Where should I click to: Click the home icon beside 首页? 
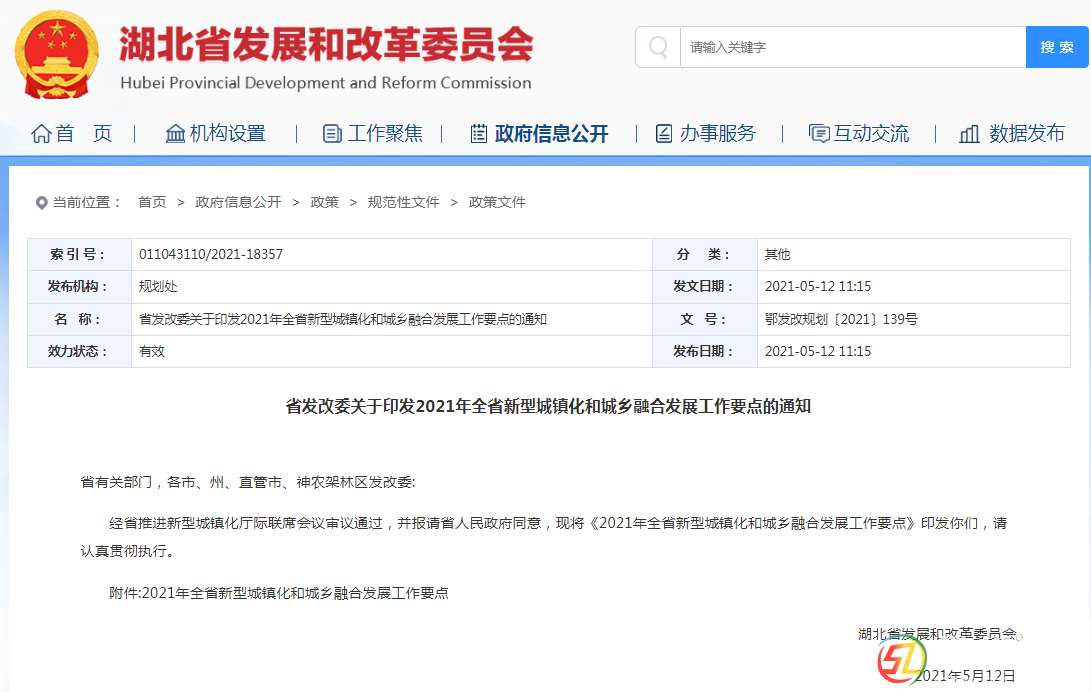point(41,134)
